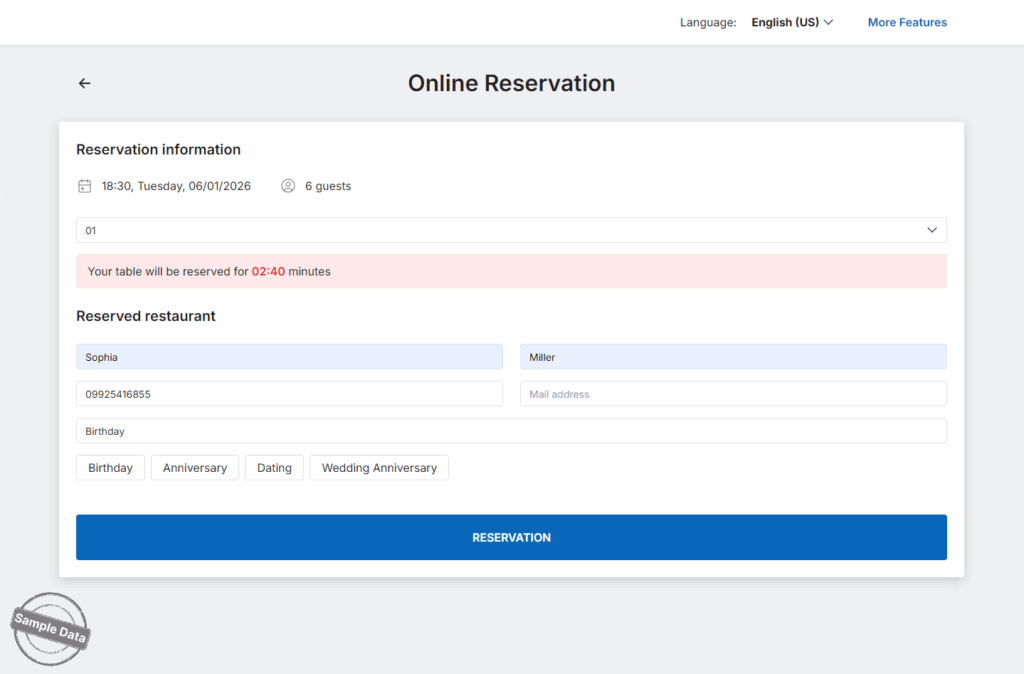This screenshot has height=674, width=1024.
Task: Click the phone number field
Action: 289,394
